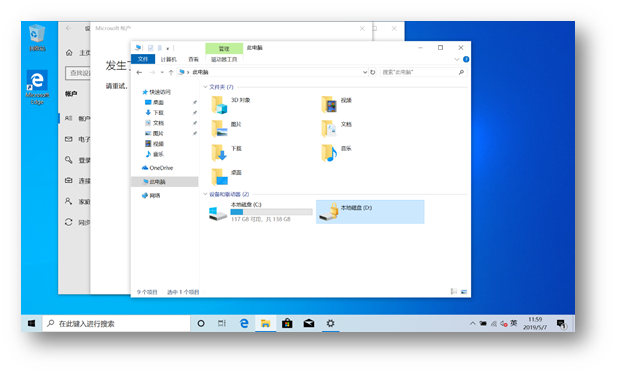Viewport: 617px width, 374px height.
Task: Click the C: drive capacity bar
Action: [271, 212]
